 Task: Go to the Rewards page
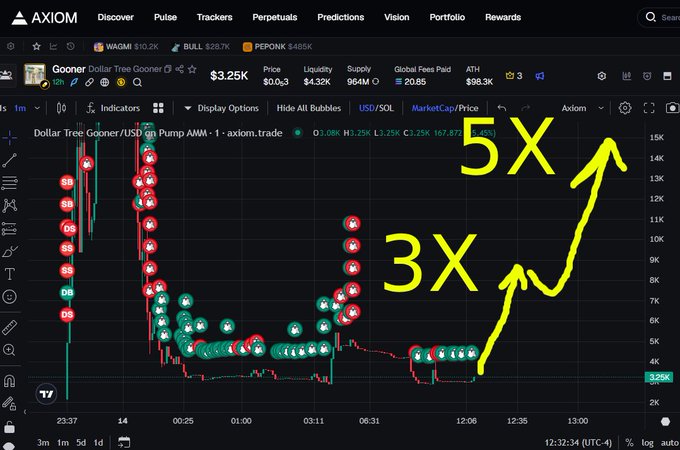(x=503, y=17)
